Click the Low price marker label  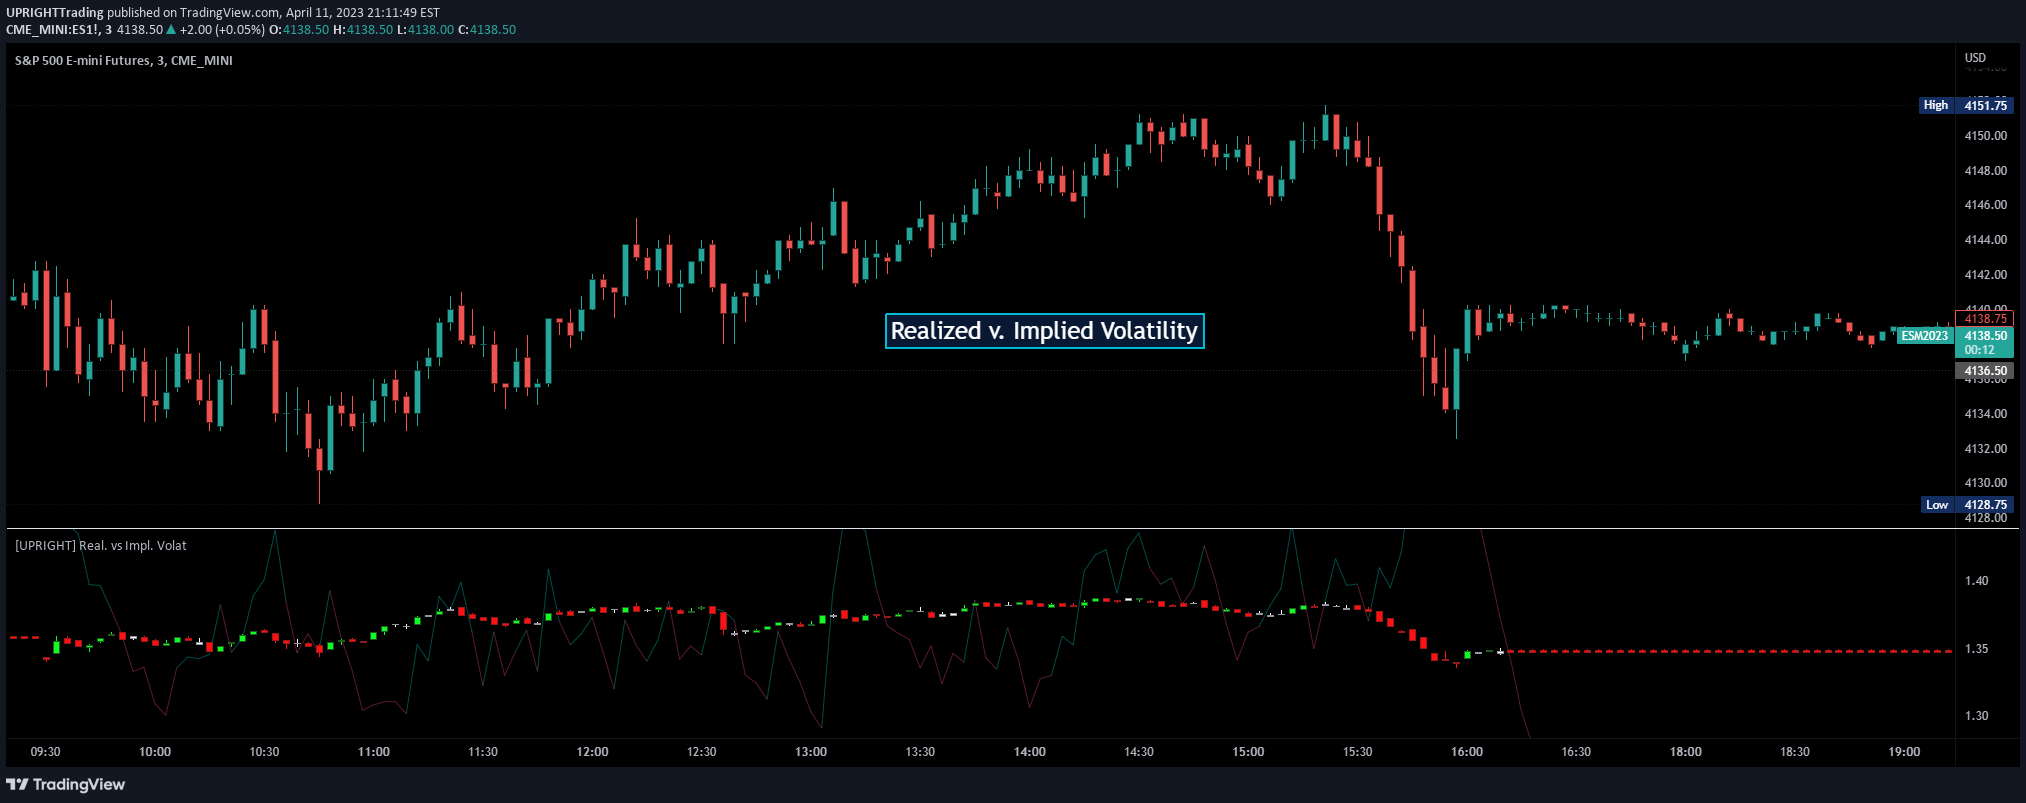point(1936,505)
